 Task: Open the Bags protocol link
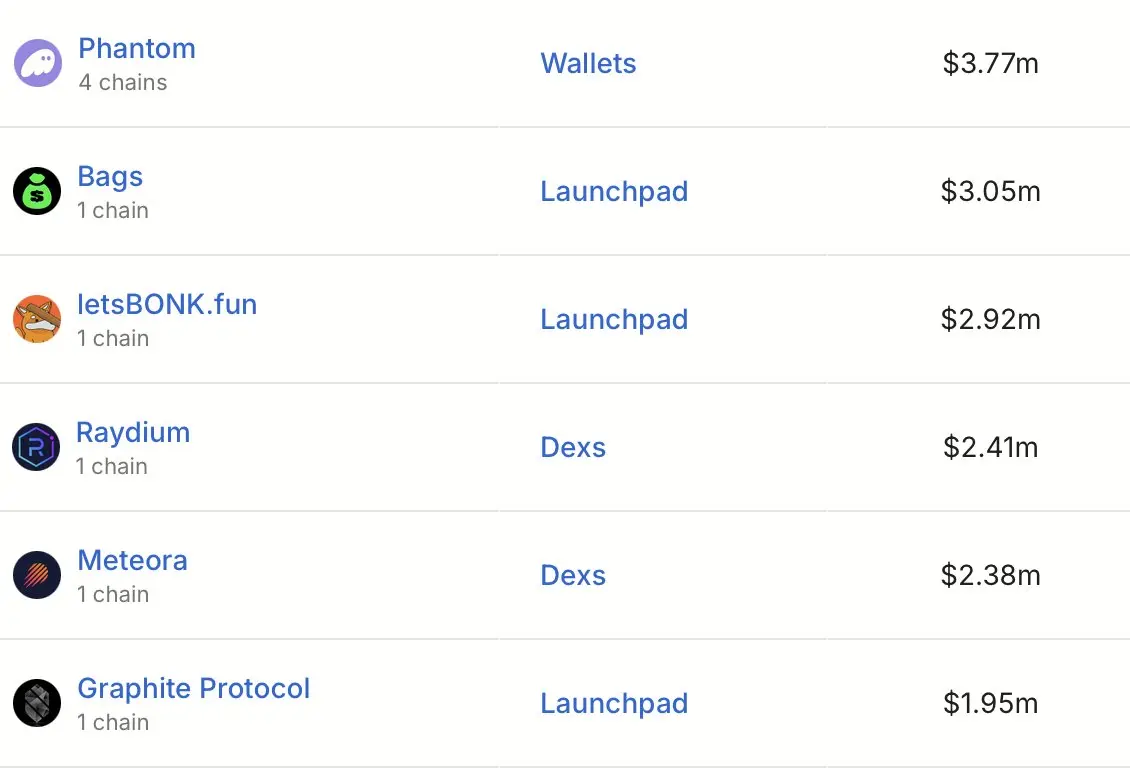coord(110,177)
